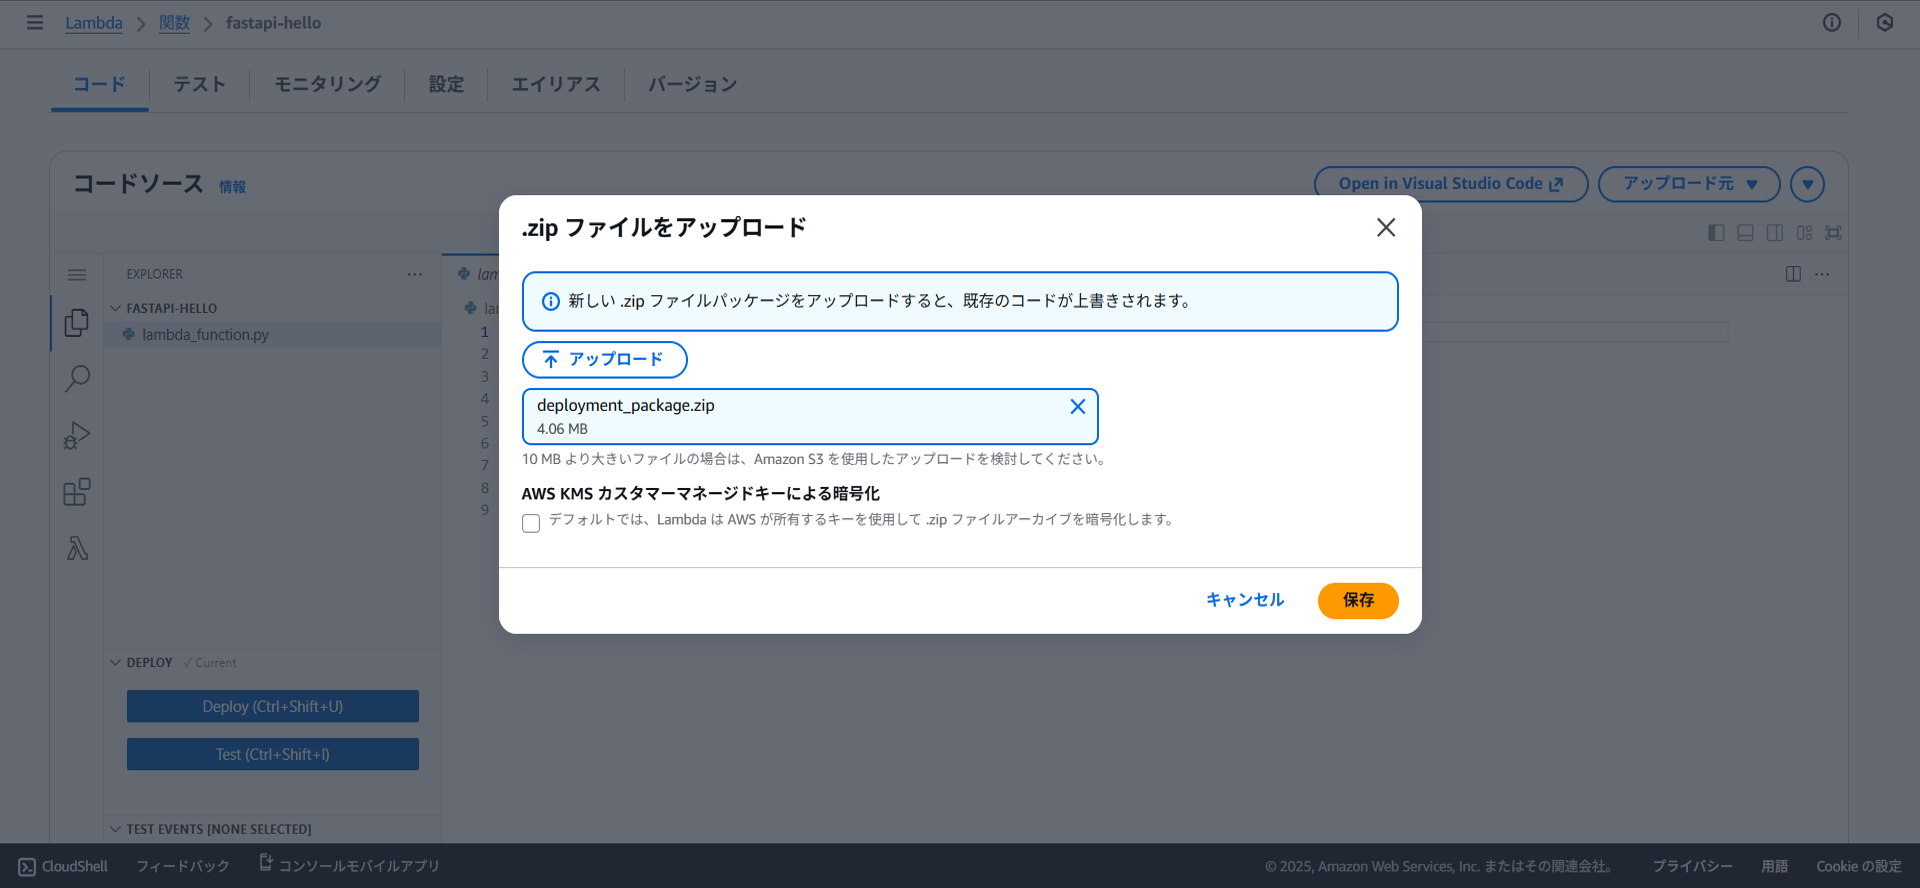Open the hamburger navigation menu
The width and height of the screenshot is (1920, 888).
click(x=35, y=22)
